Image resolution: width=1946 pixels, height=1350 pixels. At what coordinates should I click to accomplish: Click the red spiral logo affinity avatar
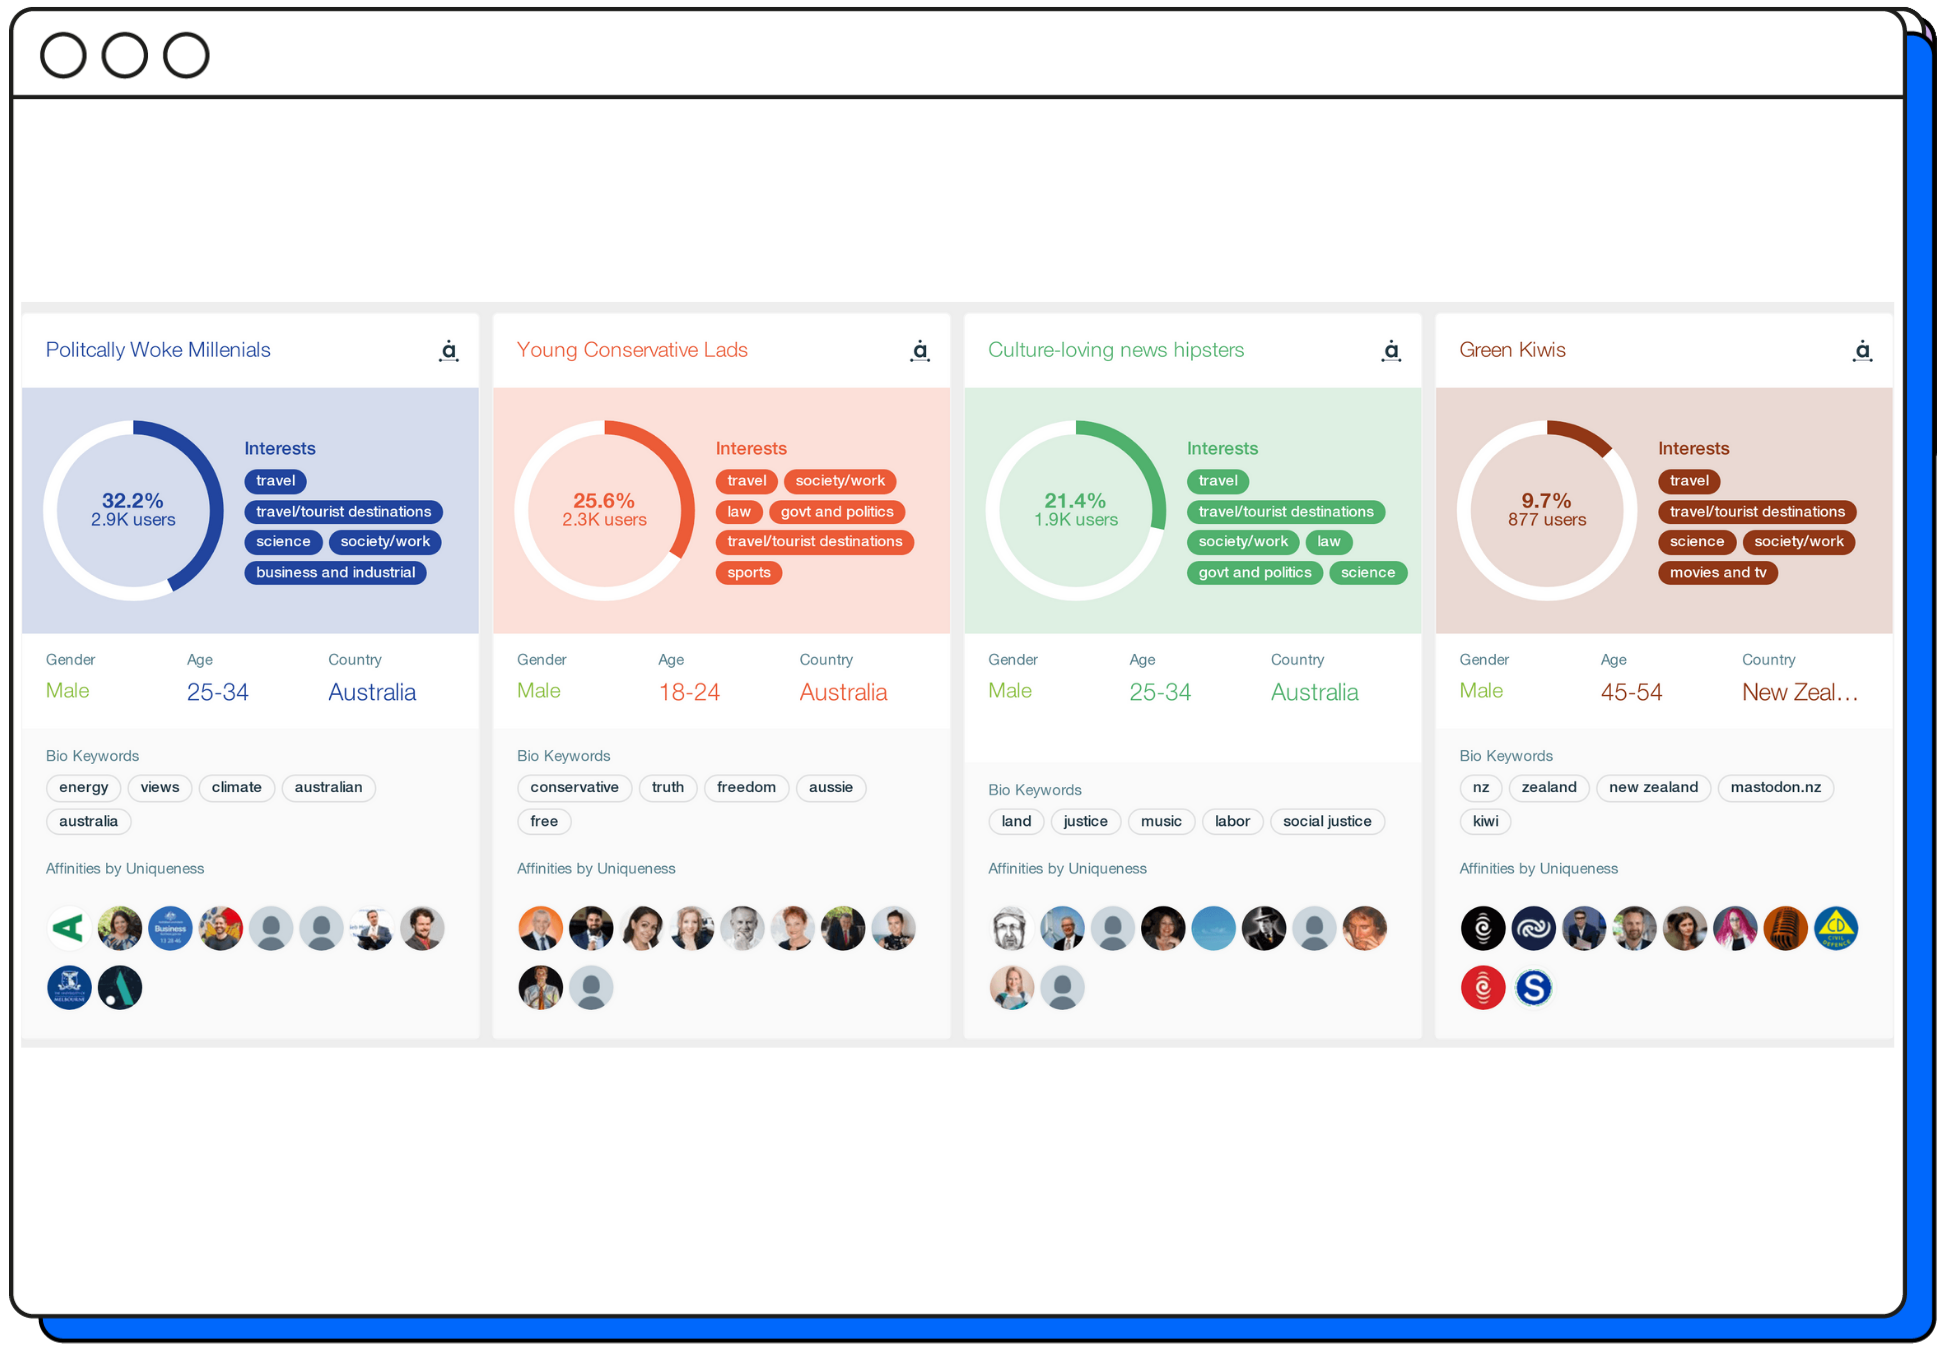[1482, 988]
